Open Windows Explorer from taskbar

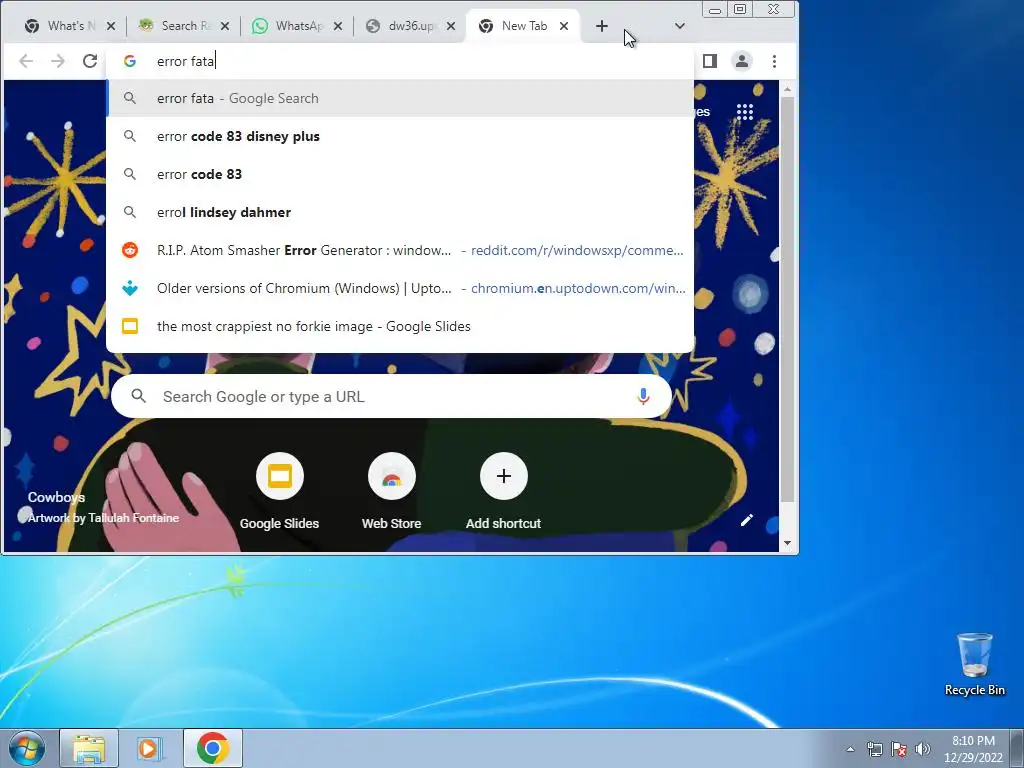click(89, 748)
